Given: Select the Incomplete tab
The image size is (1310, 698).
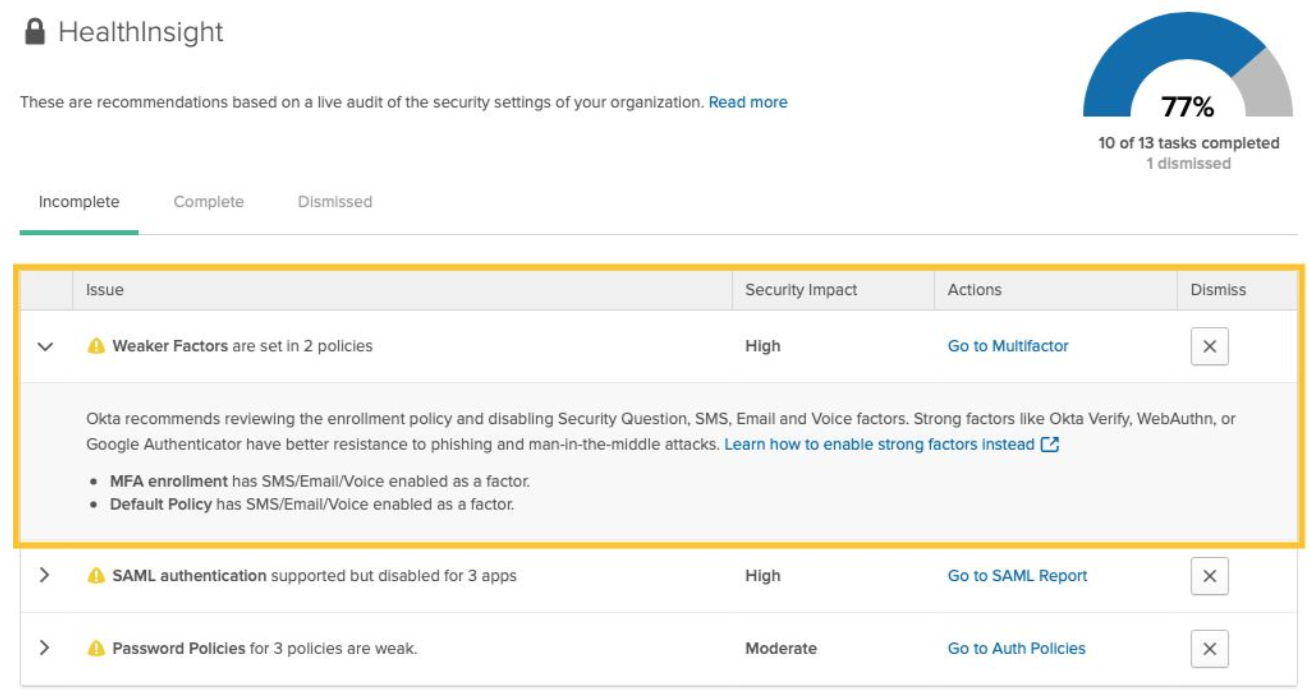Looking at the screenshot, I should tap(79, 202).
